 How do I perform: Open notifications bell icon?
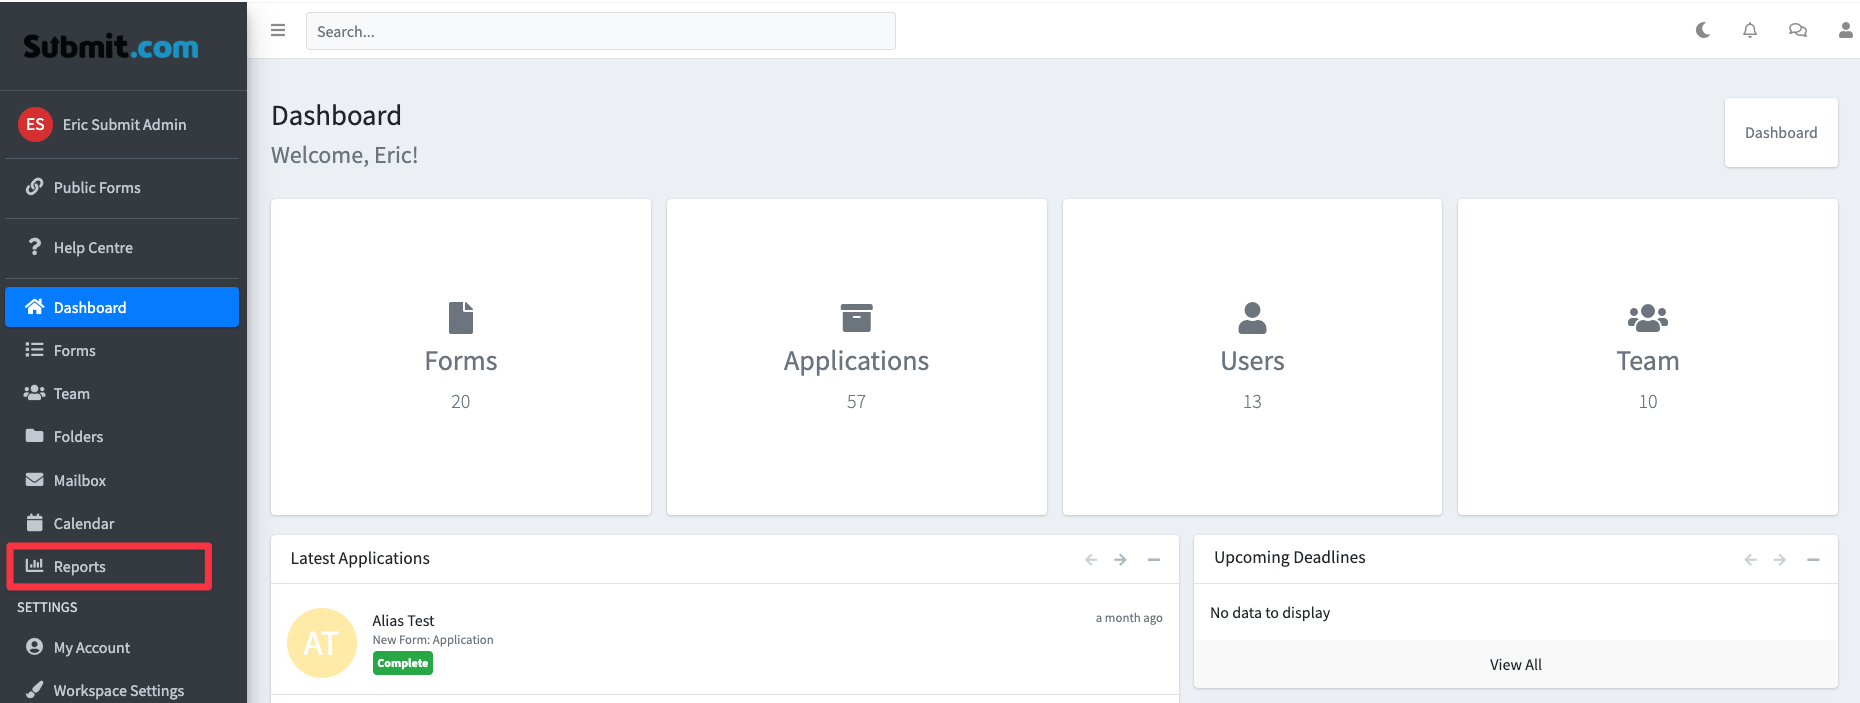point(1750,31)
